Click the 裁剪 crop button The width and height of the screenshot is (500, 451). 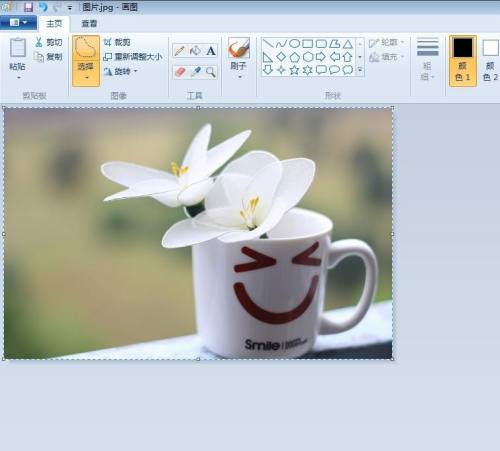point(117,42)
